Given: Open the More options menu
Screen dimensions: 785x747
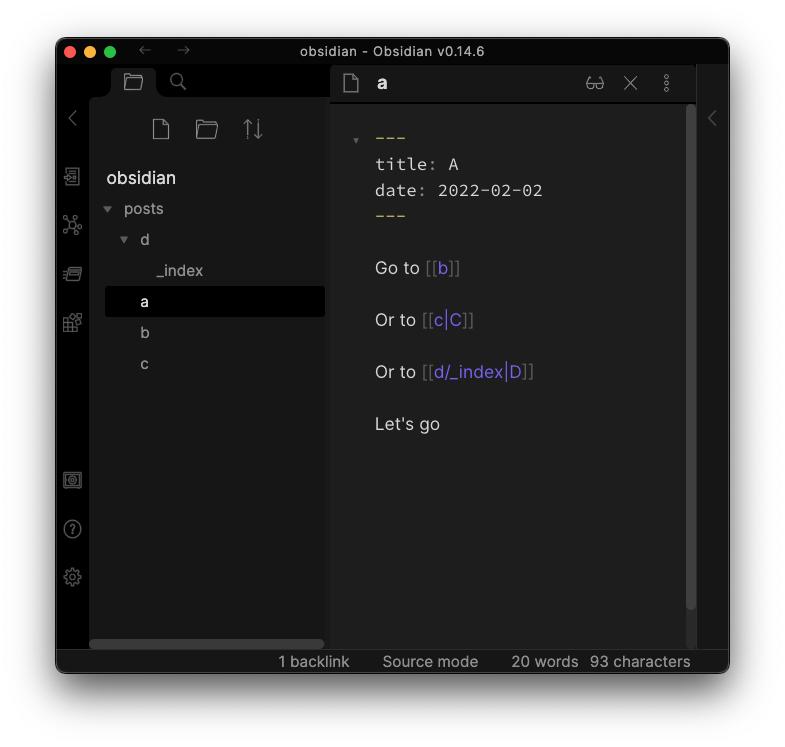Looking at the screenshot, I should [666, 83].
